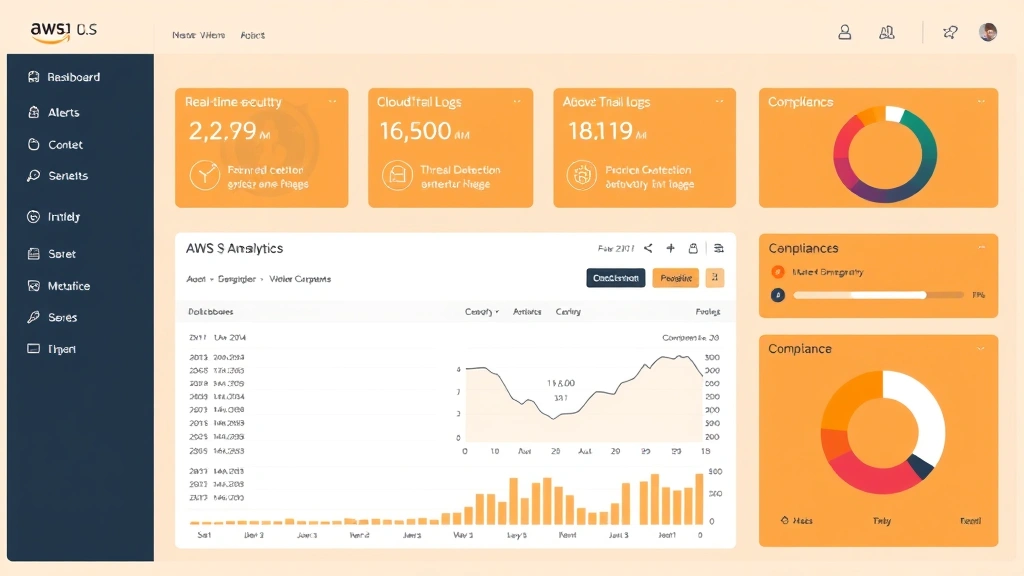Select the Export icon at sidebar bottom

coord(35,348)
